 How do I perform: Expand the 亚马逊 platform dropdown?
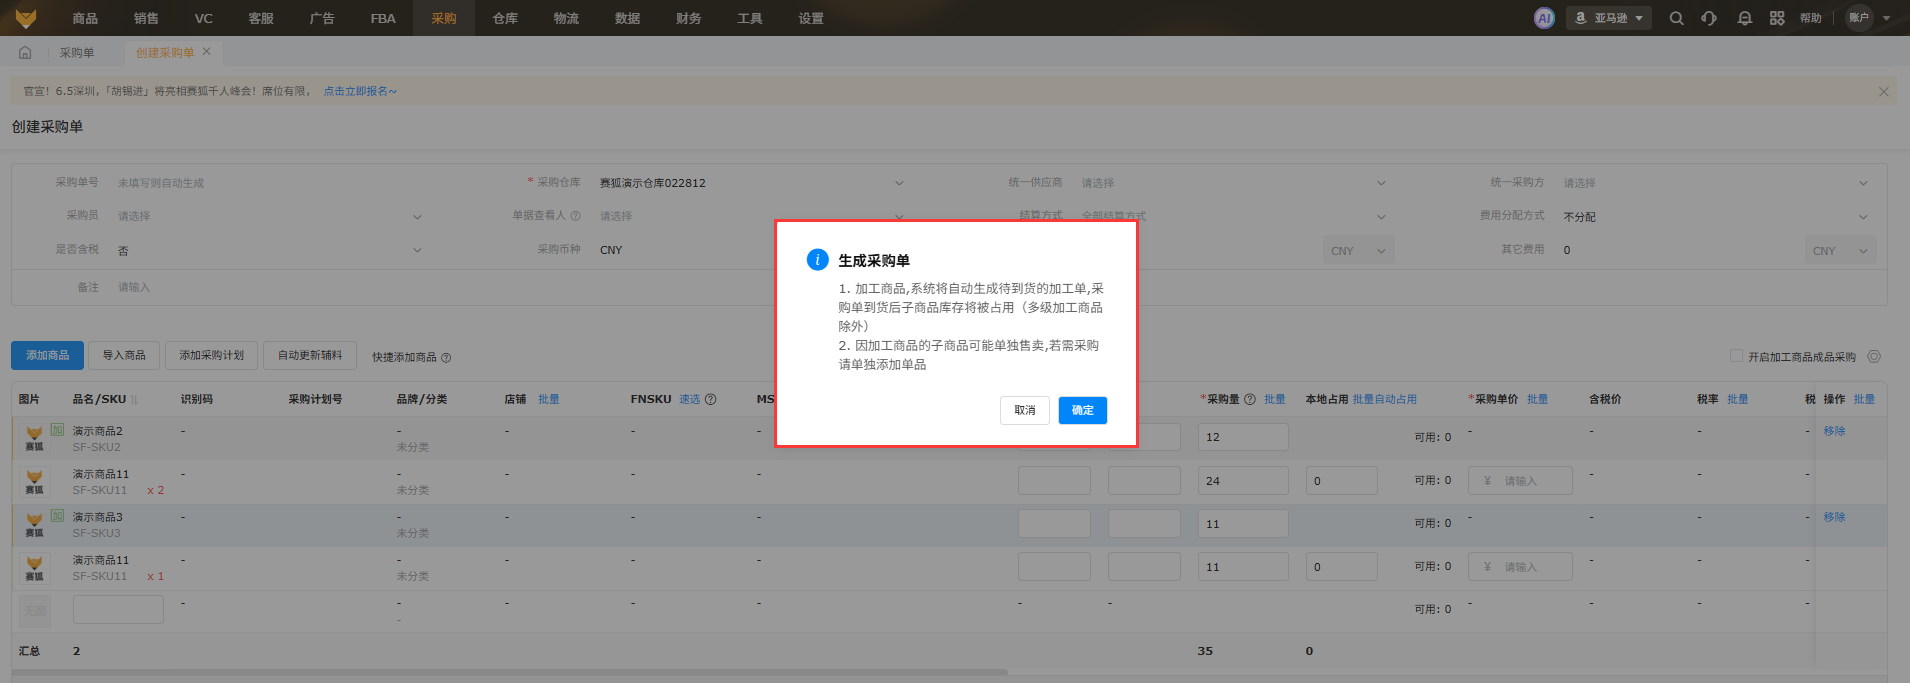tap(1609, 18)
